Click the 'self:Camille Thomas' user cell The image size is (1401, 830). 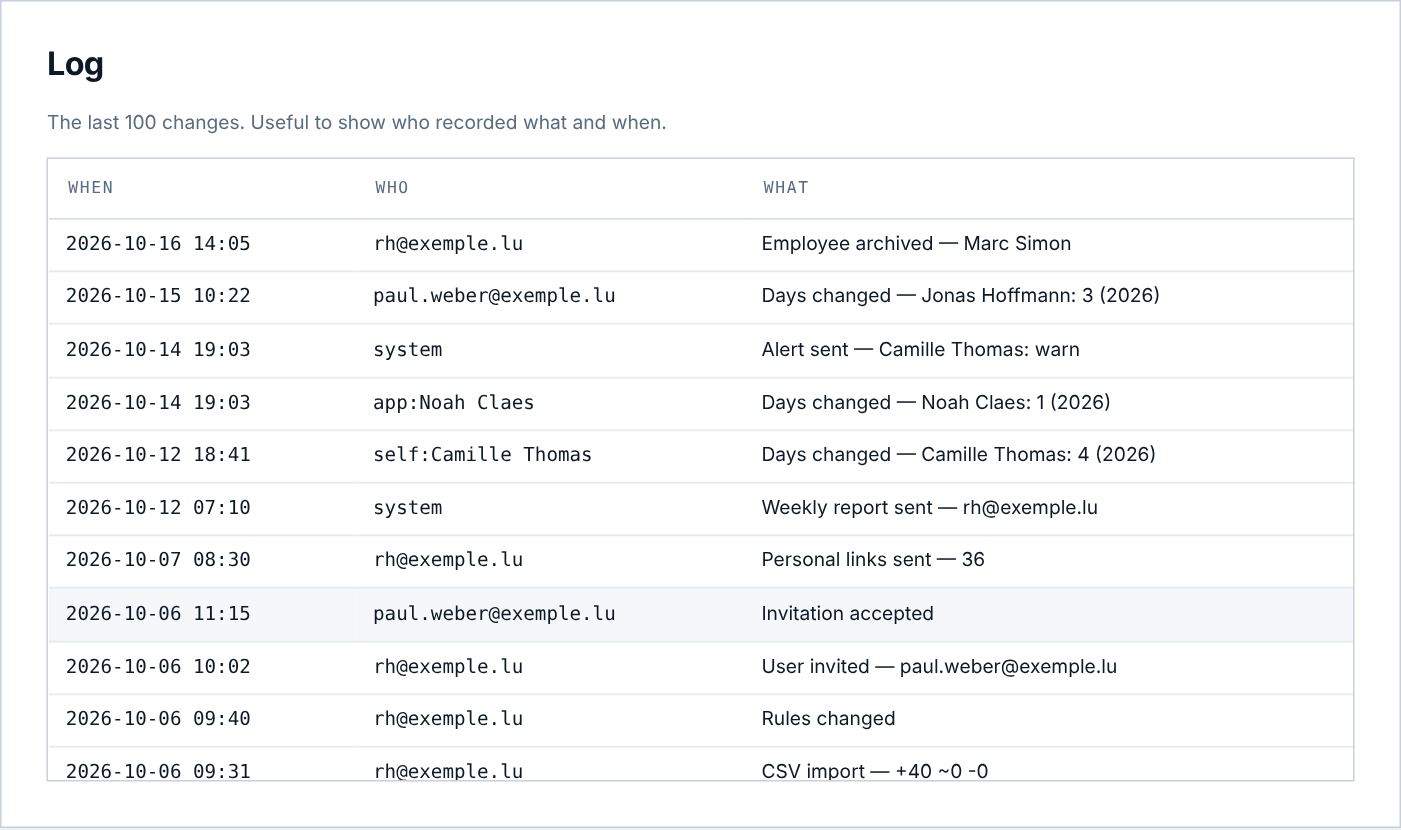pos(483,455)
